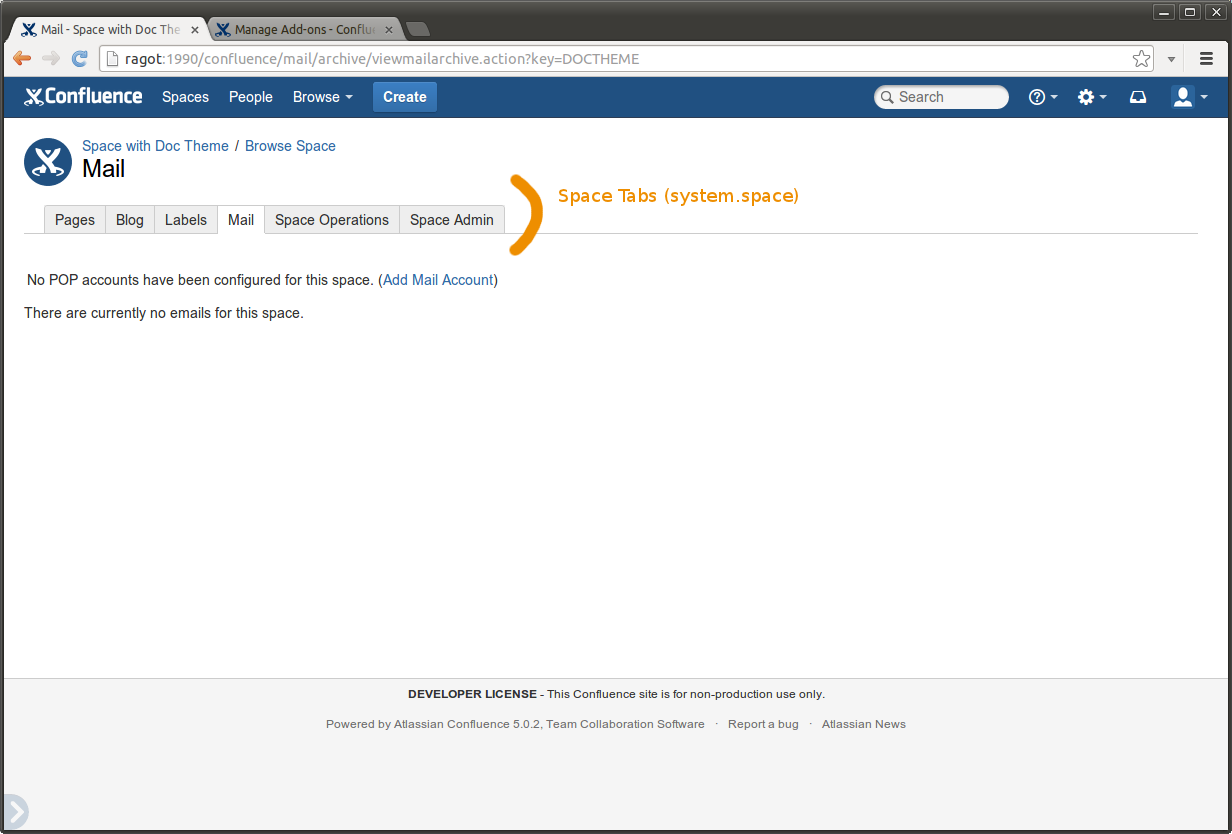Click the space logo avatar beside Mail
The height and width of the screenshot is (834, 1232).
pos(48,162)
